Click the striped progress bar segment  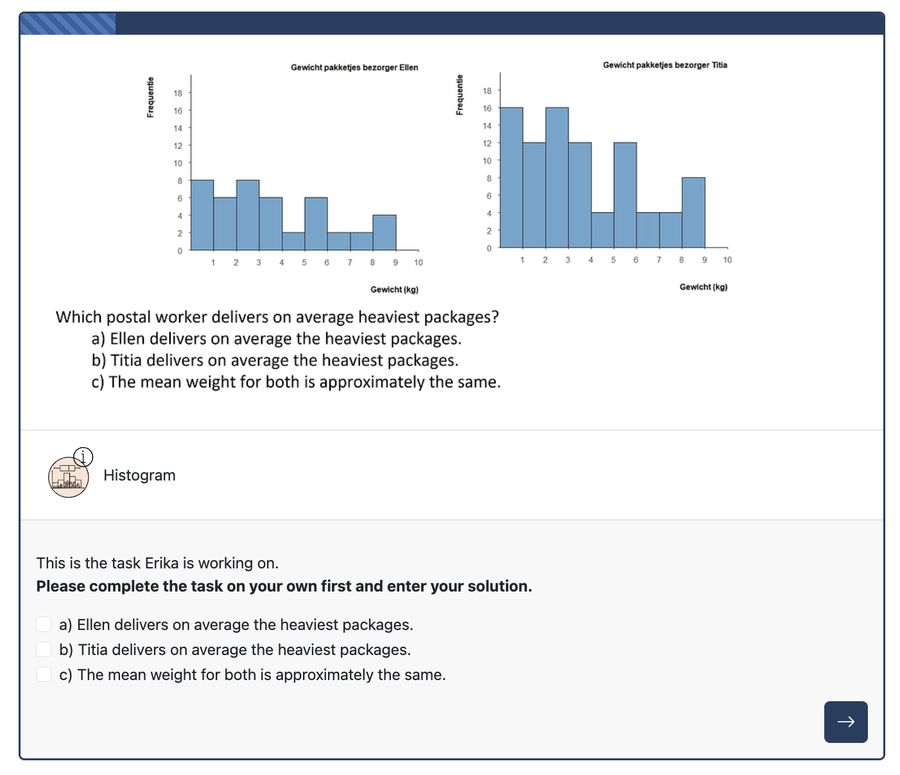click(x=68, y=24)
